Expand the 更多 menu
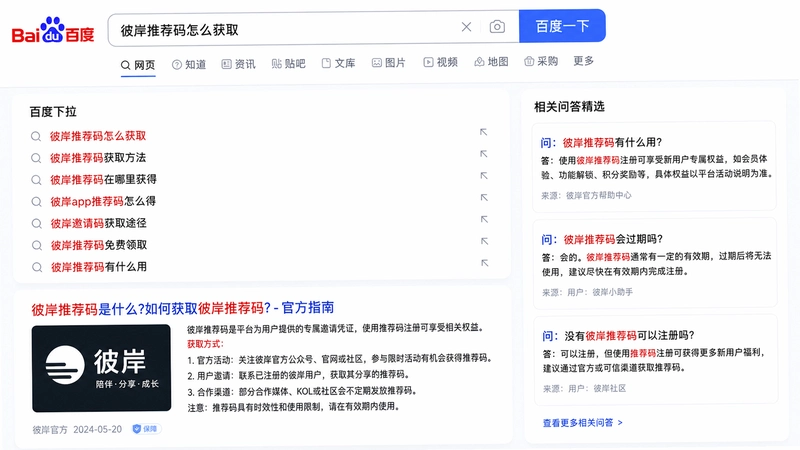 point(584,61)
